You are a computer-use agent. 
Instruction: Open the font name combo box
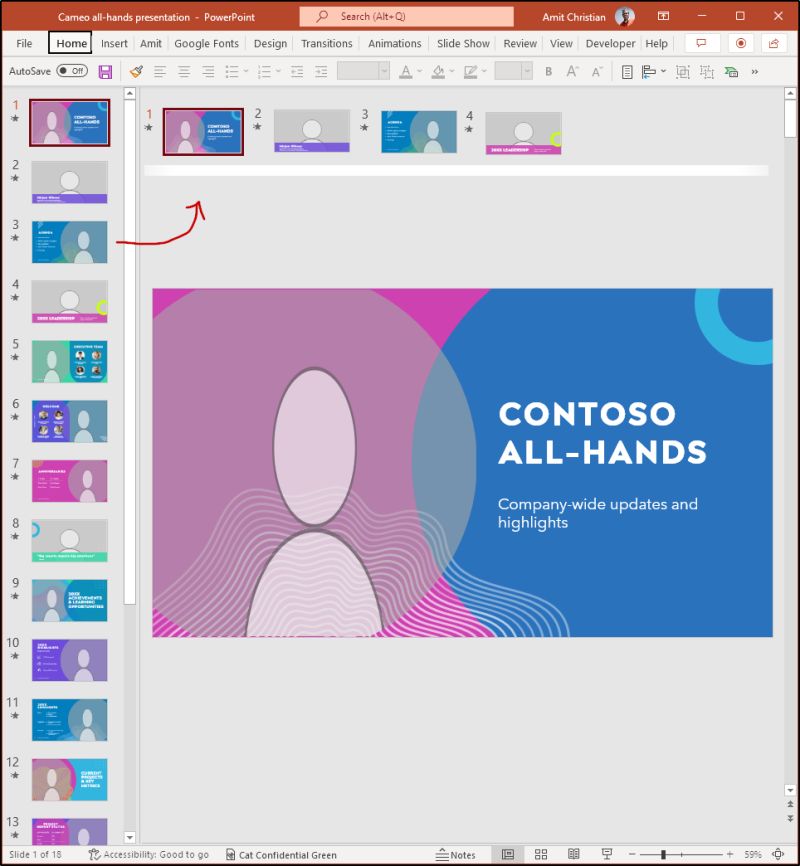(363, 71)
